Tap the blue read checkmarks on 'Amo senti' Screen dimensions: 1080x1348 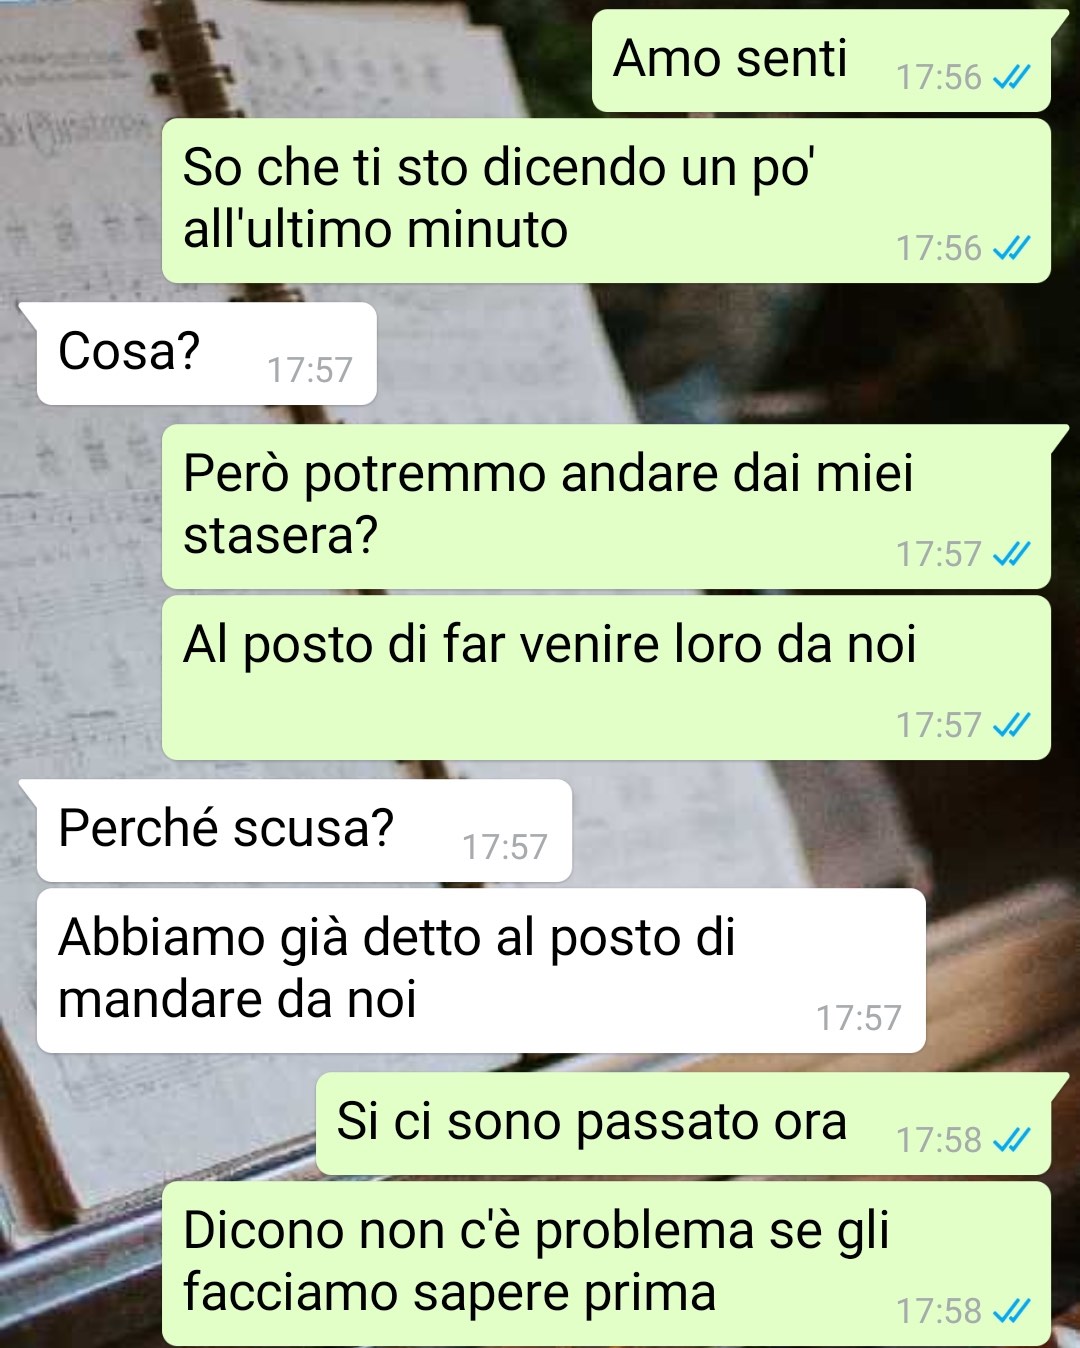[1011, 77]
